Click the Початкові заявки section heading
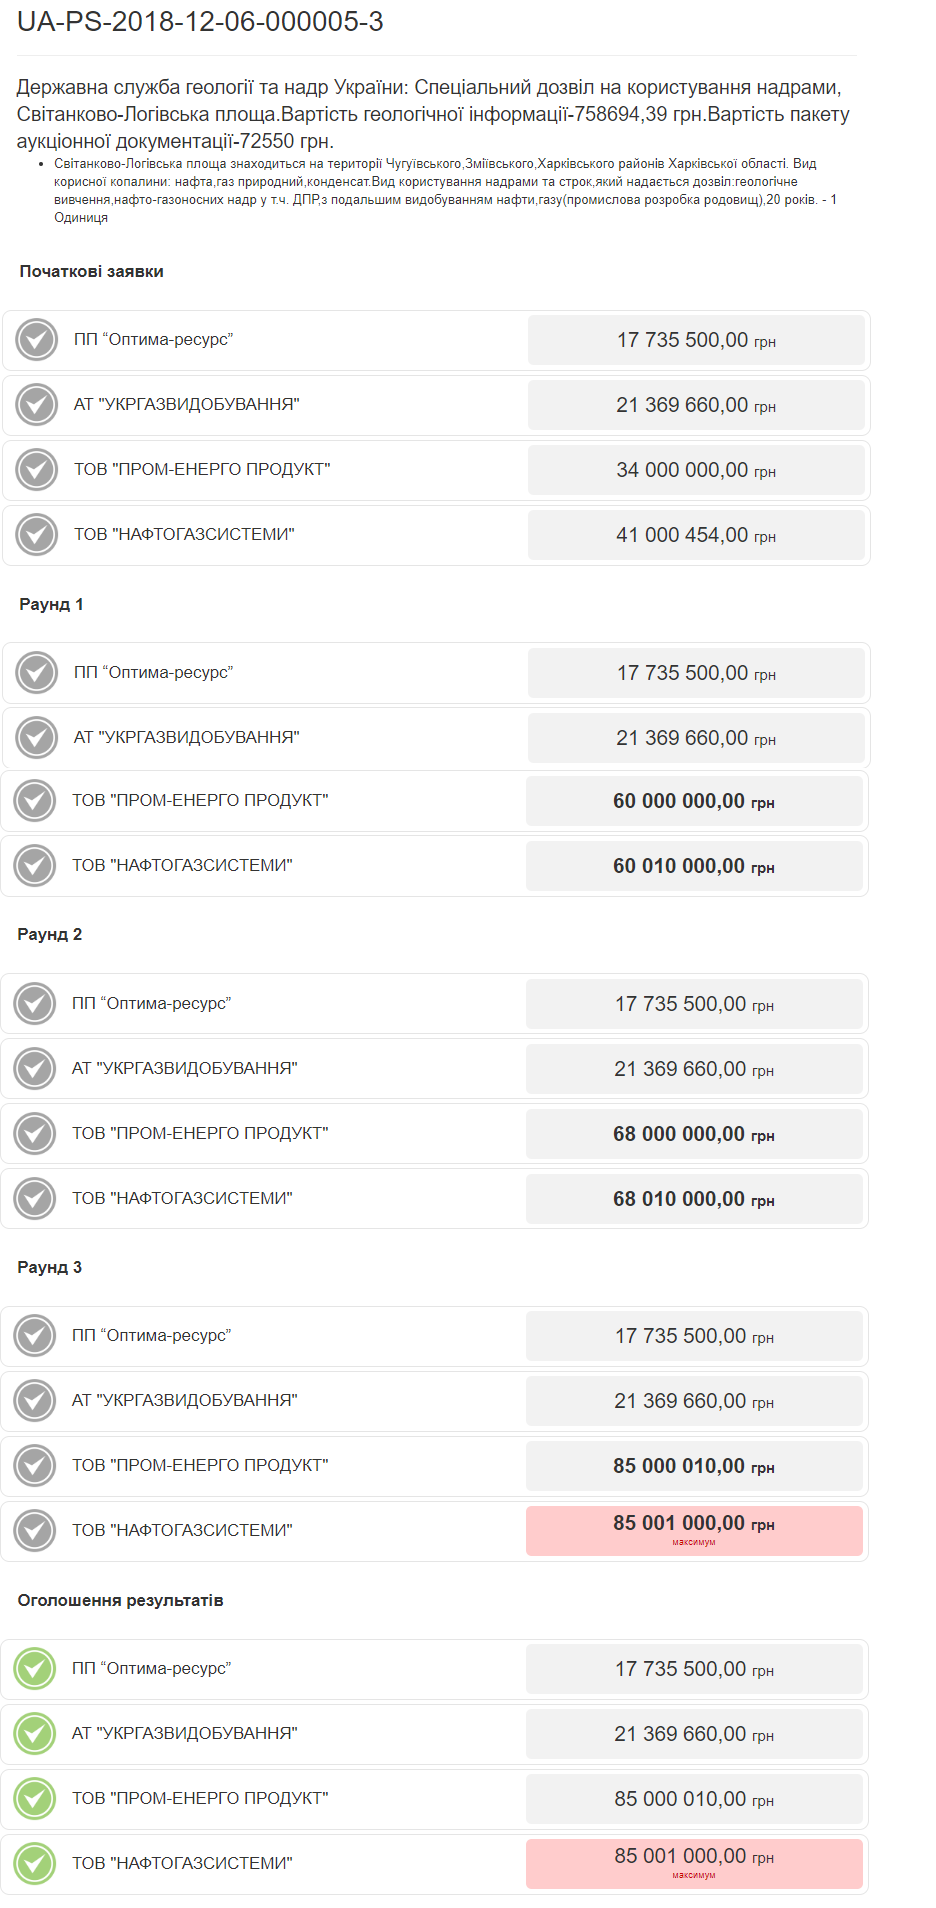This screenshot has width=936, height=1908. pos(91,272)
